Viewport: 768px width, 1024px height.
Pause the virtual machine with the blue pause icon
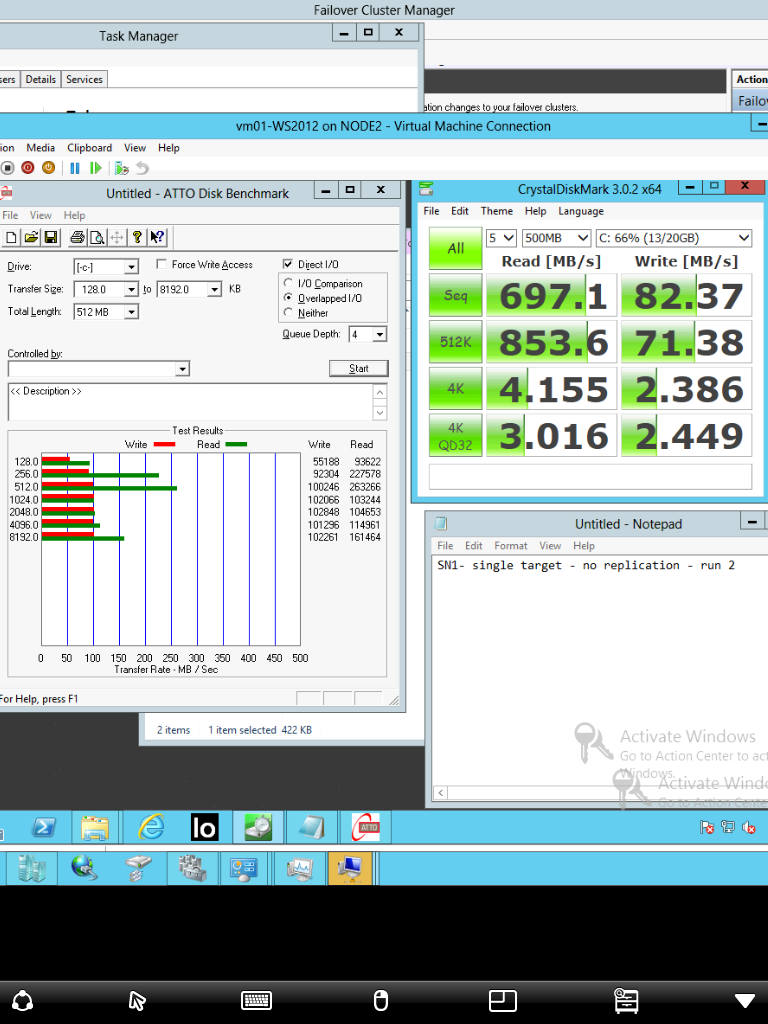[x=75, y=168]
